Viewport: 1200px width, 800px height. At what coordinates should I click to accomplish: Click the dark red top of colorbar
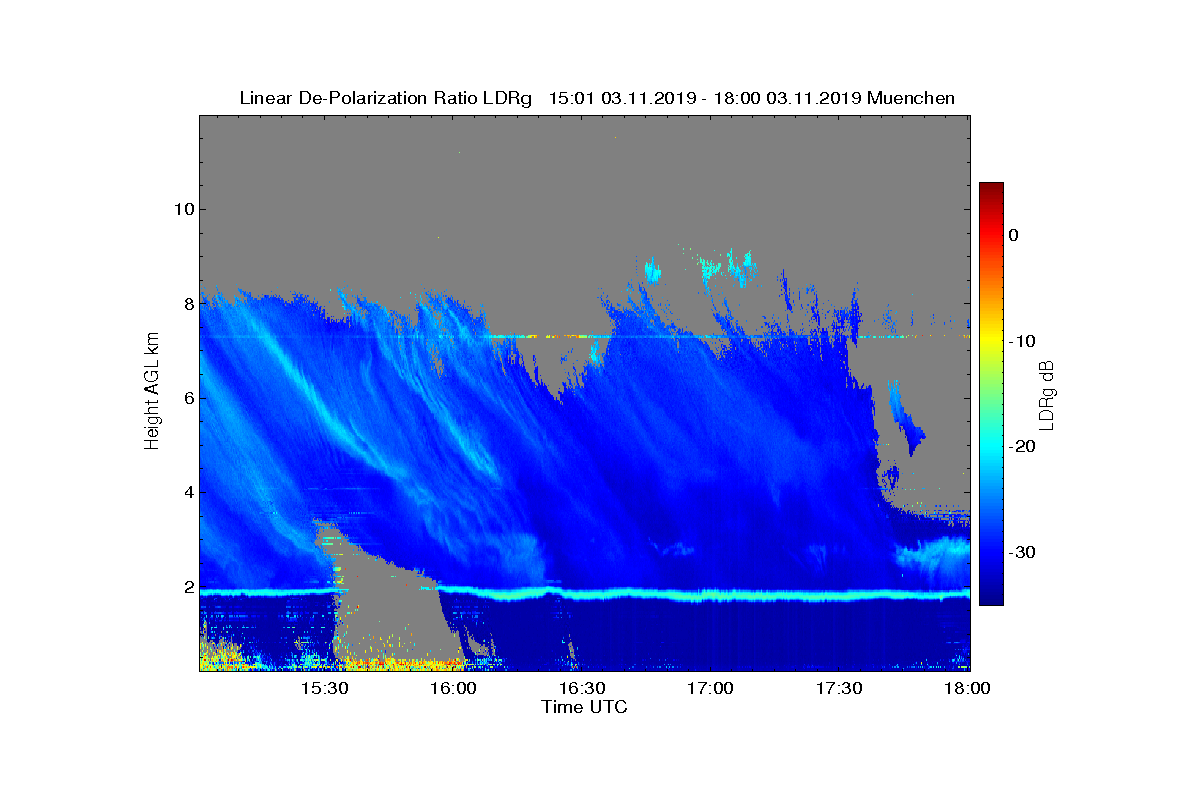click(x=991, y=189)
